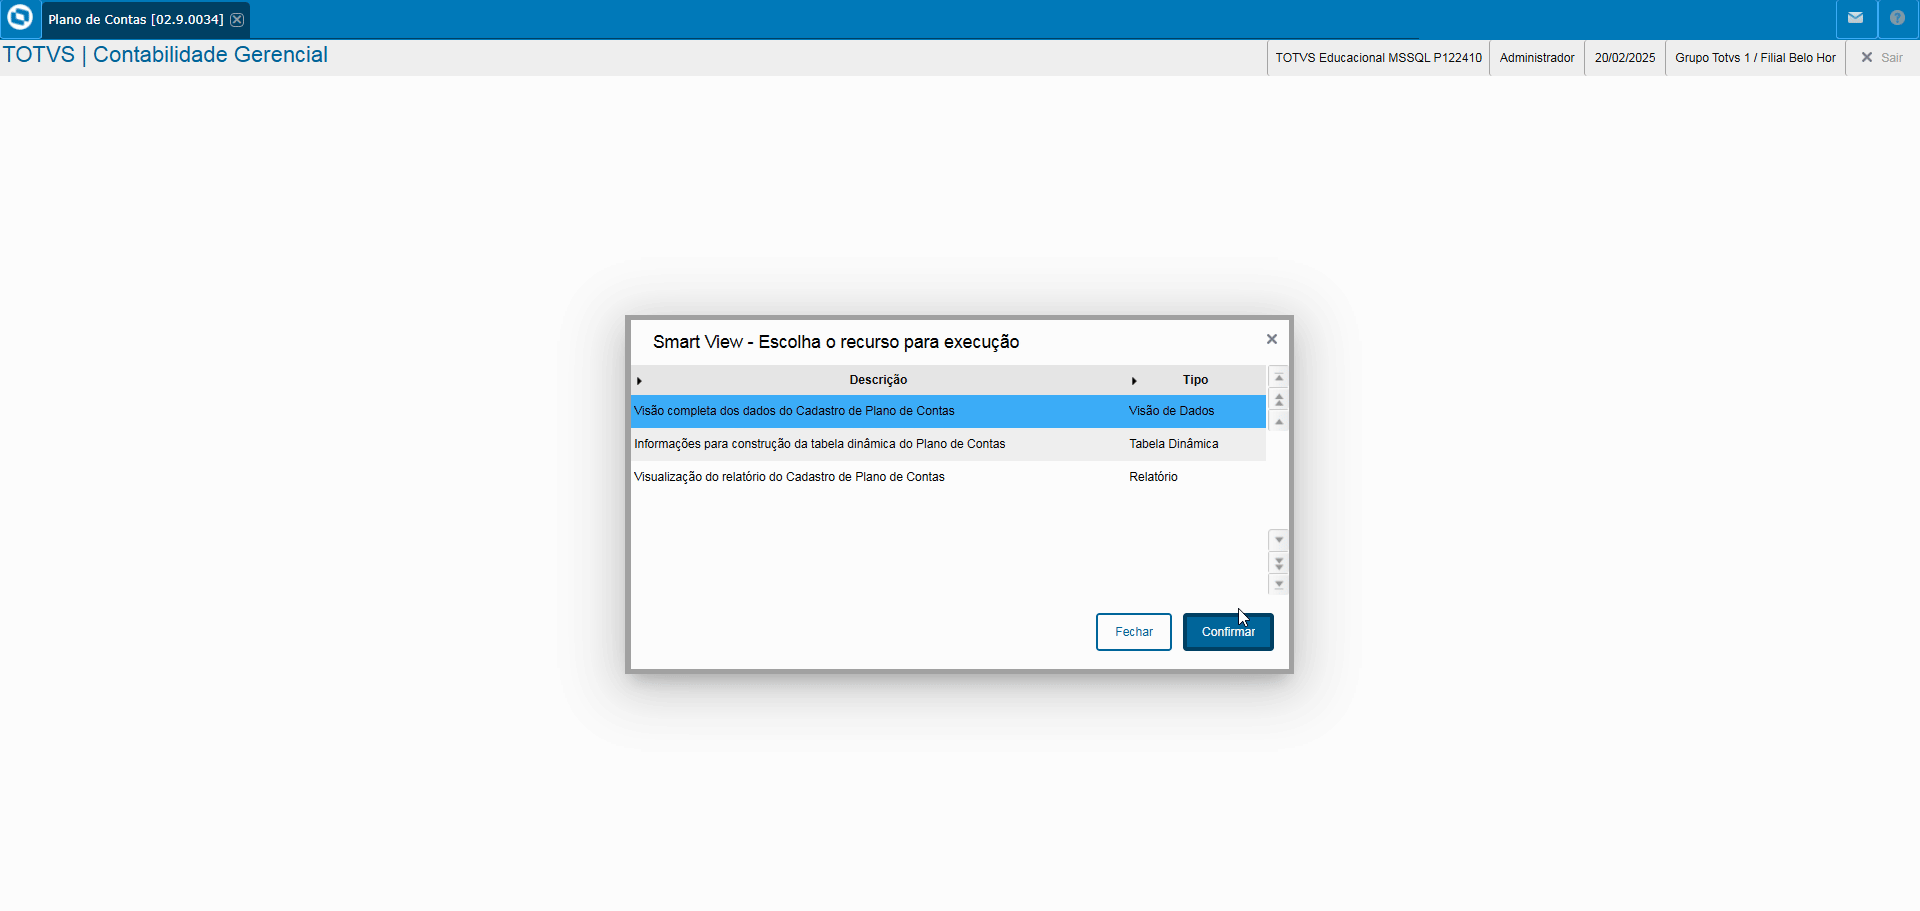This screenshot has width=1920, height=911.
Task: Click the Fechar button
Action: (1134, 632)
